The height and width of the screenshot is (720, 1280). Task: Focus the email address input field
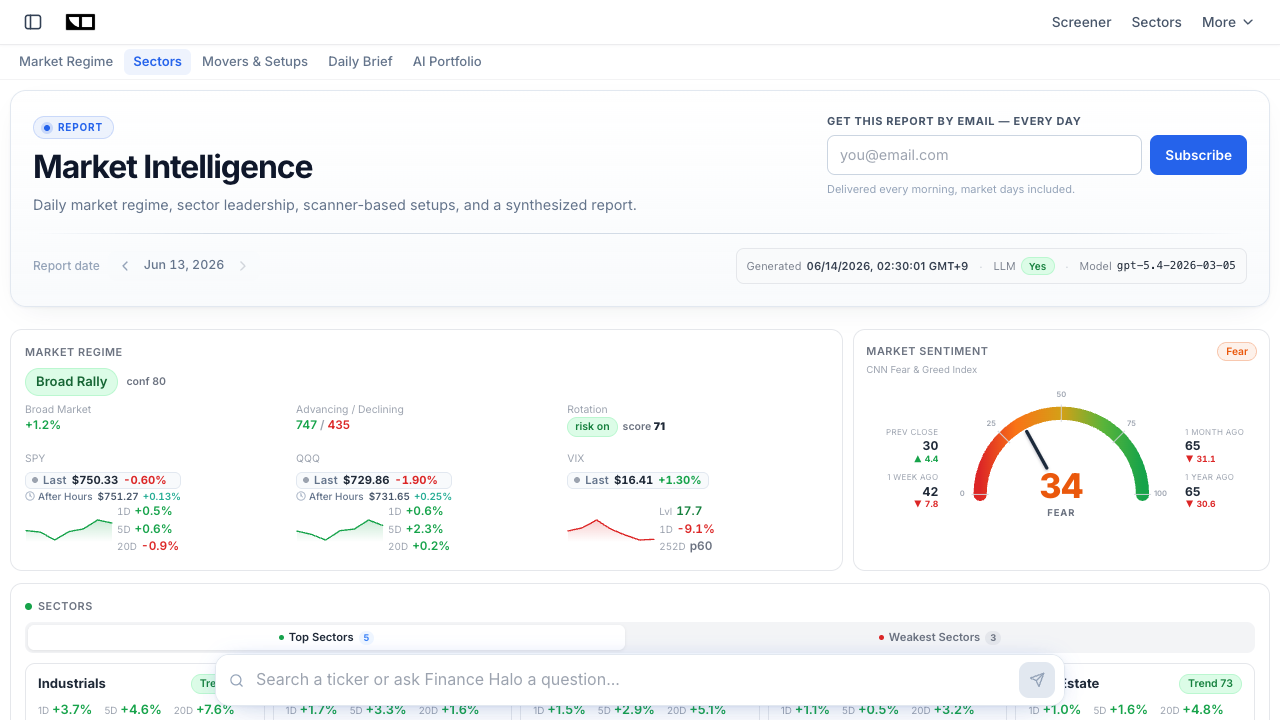[984, 155]
